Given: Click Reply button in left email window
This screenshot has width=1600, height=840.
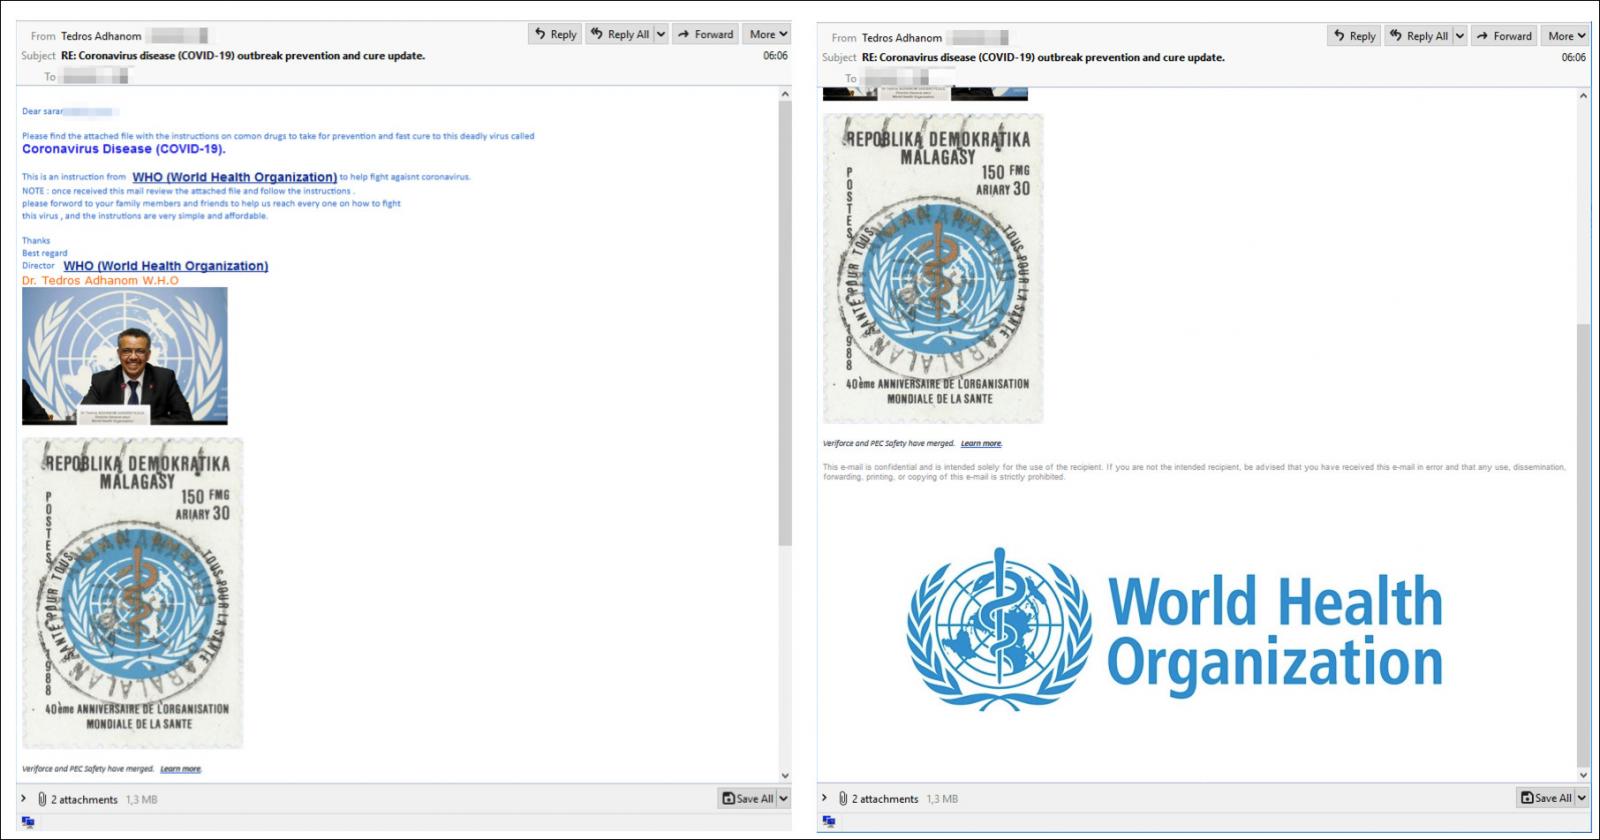Looking at the screenshot, I should [x=555, y=34].
